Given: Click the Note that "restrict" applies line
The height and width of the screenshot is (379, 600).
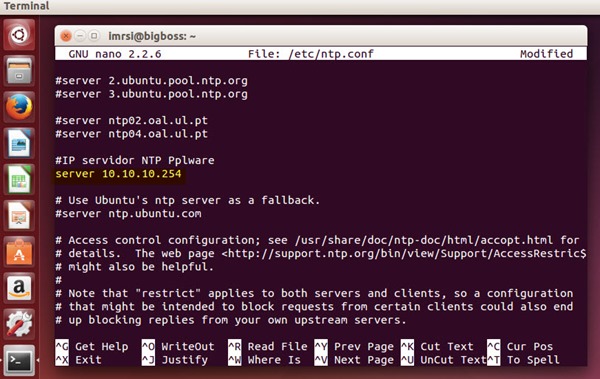Looking at the screenshot, I should pyautogui.click(x=314, y=294).
